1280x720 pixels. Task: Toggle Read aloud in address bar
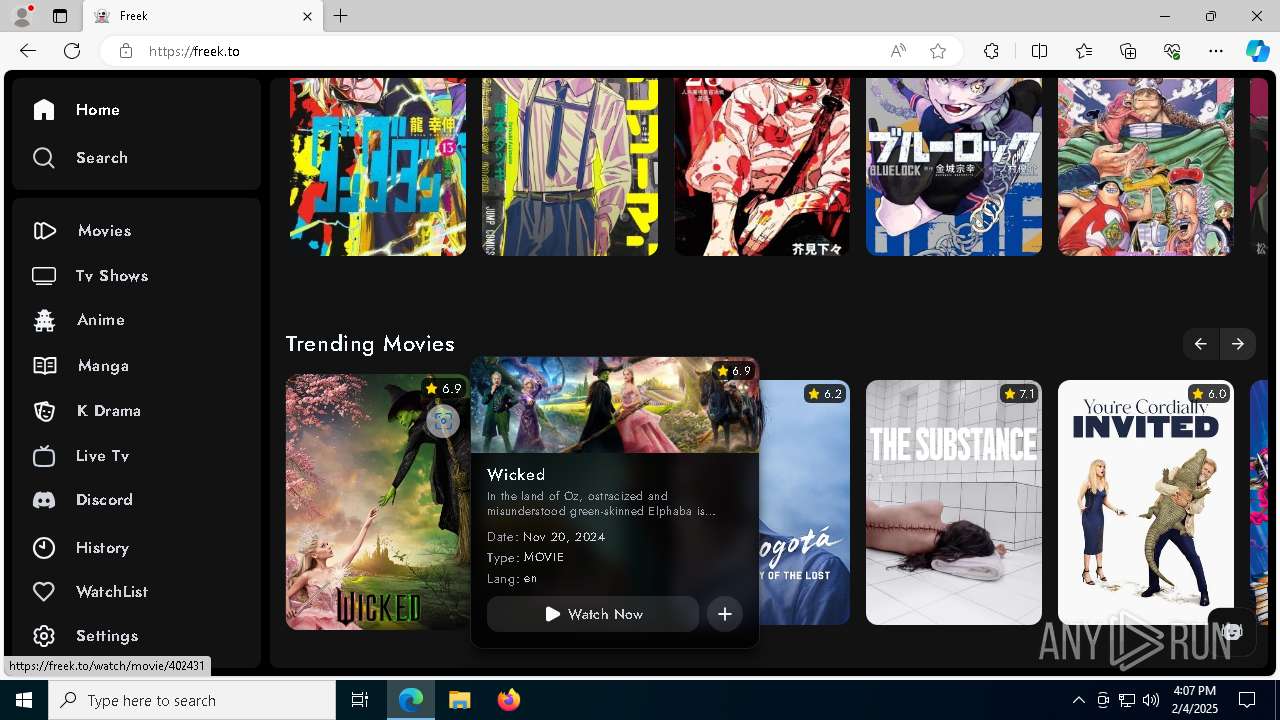coord(898,51)
